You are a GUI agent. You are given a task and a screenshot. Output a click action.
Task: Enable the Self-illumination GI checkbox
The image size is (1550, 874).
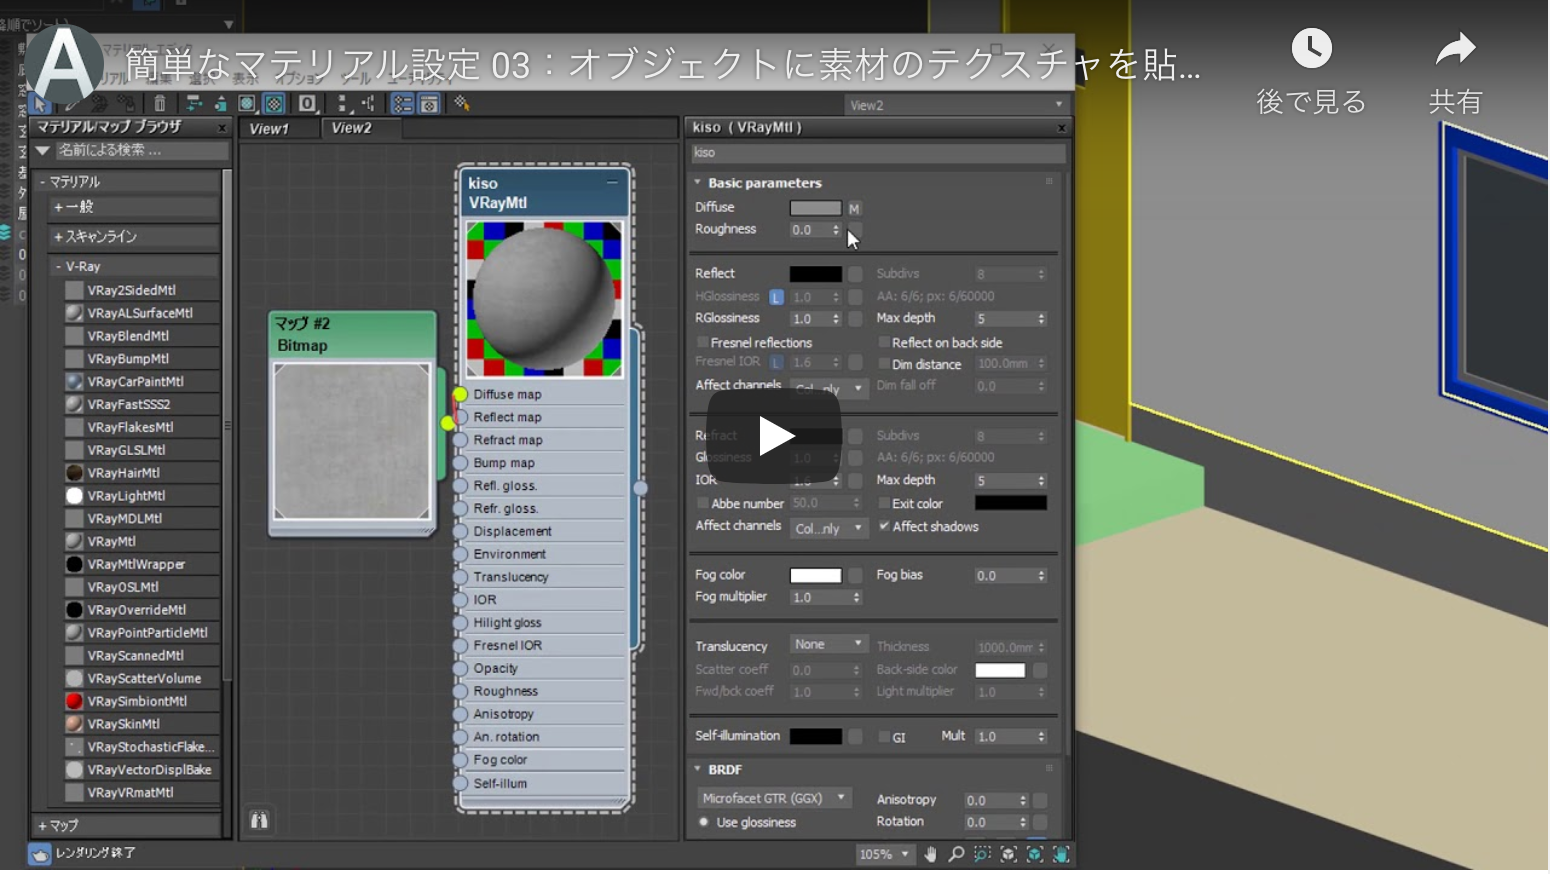(x=884, y=737)
